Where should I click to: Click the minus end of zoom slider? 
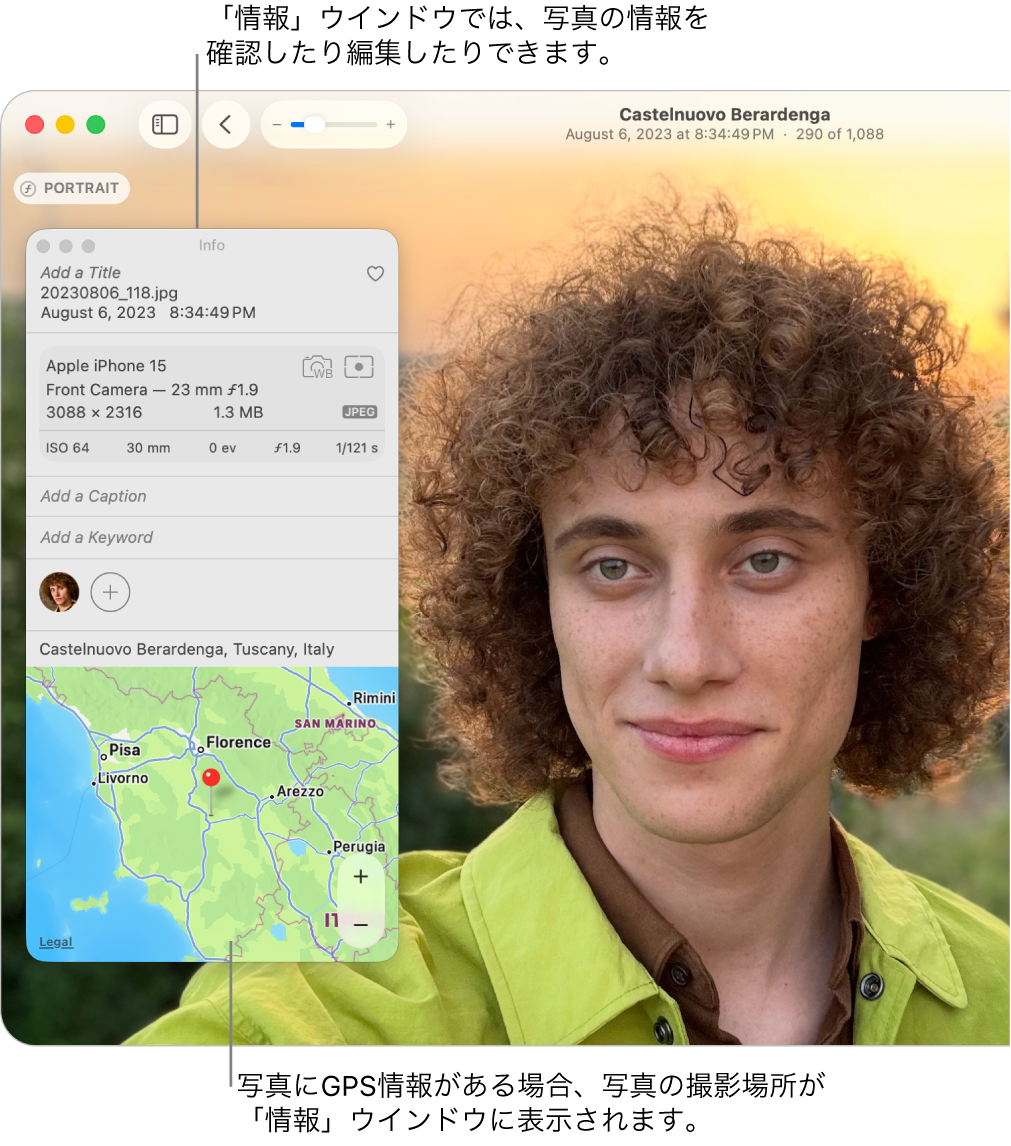(x=277, y=124)
